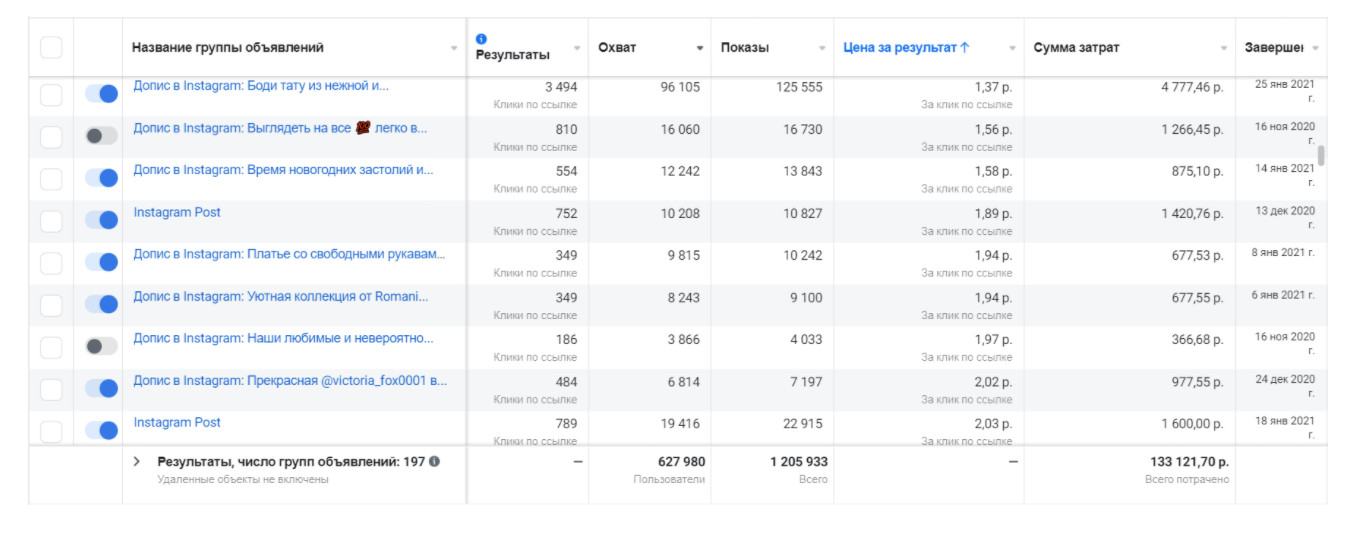This screenshot has height=538, width=1369.
Task: Open the Завершение column dropdown arrow
Action: point(1315,48)
